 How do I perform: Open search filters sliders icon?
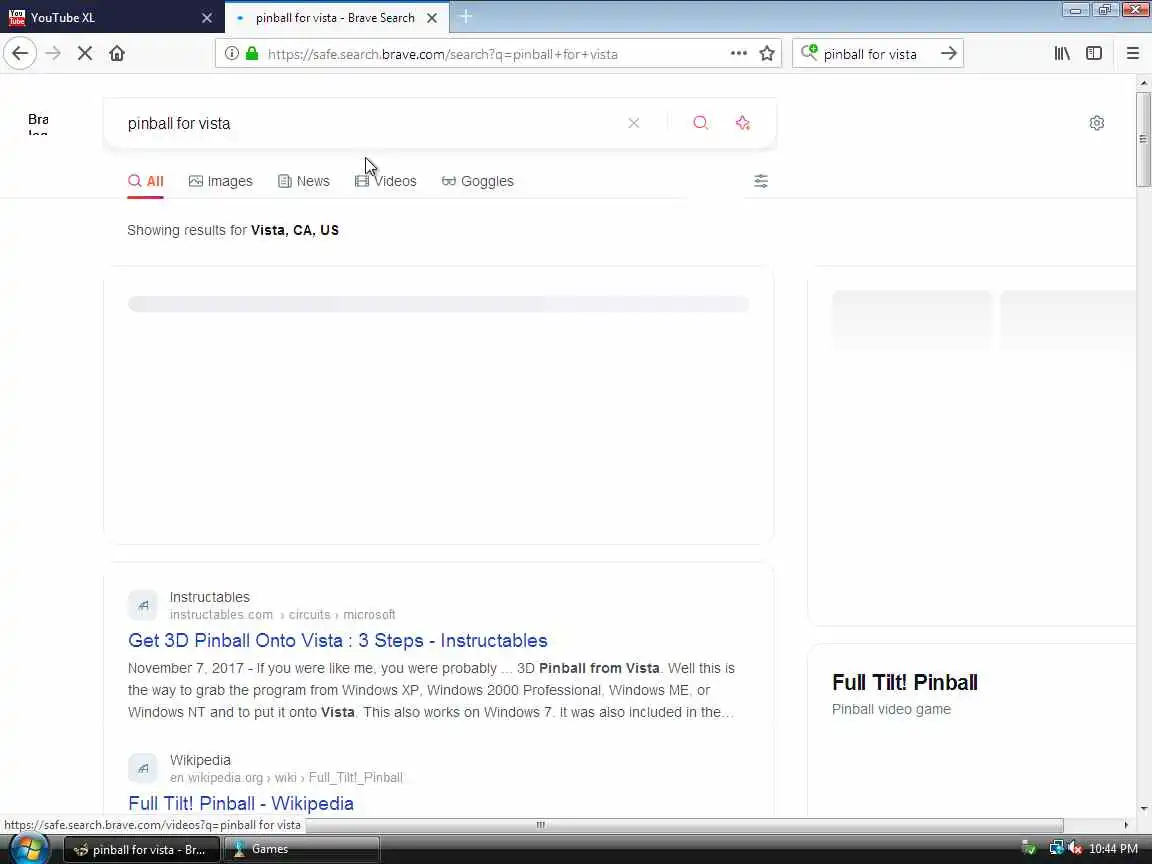[761, 181]
